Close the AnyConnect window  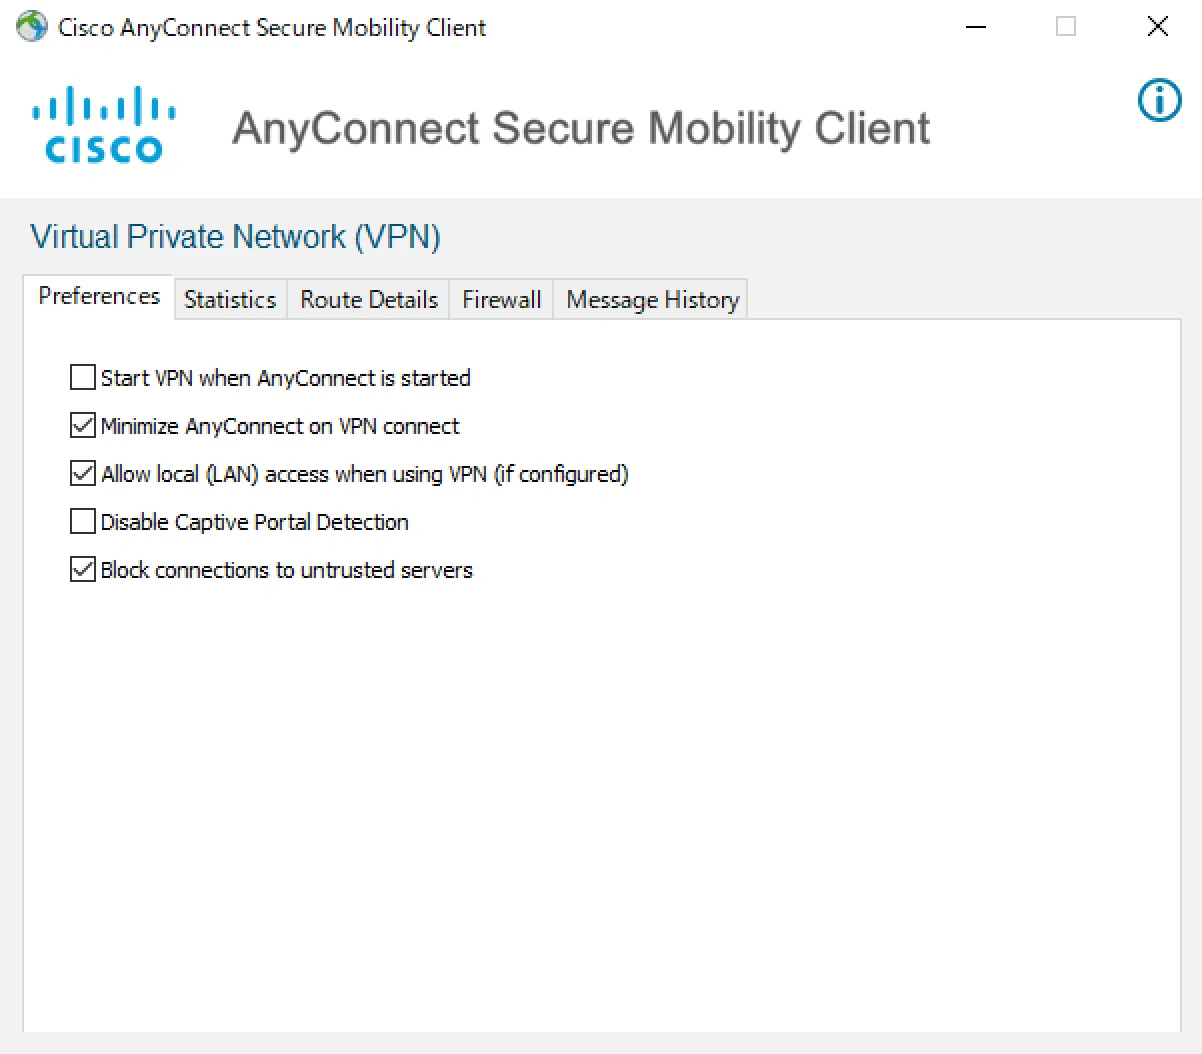coord(1157,27)
